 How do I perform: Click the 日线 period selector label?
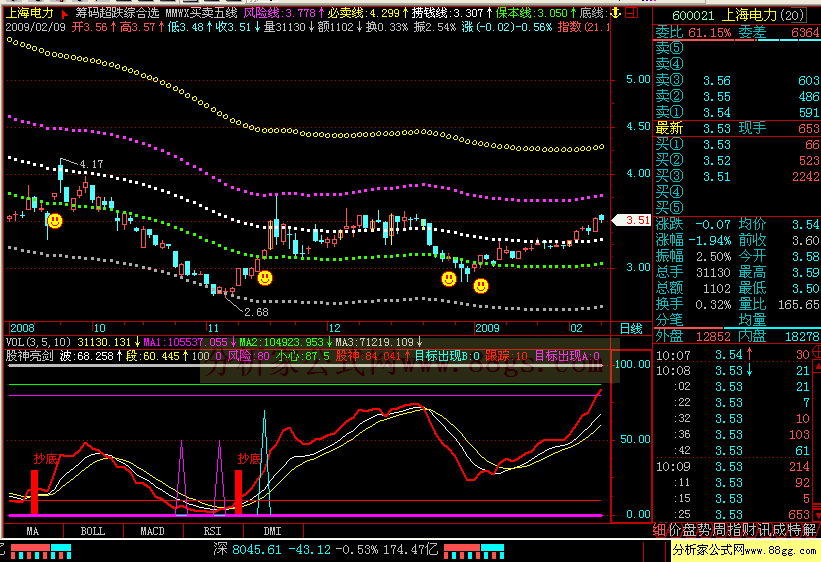631,328
